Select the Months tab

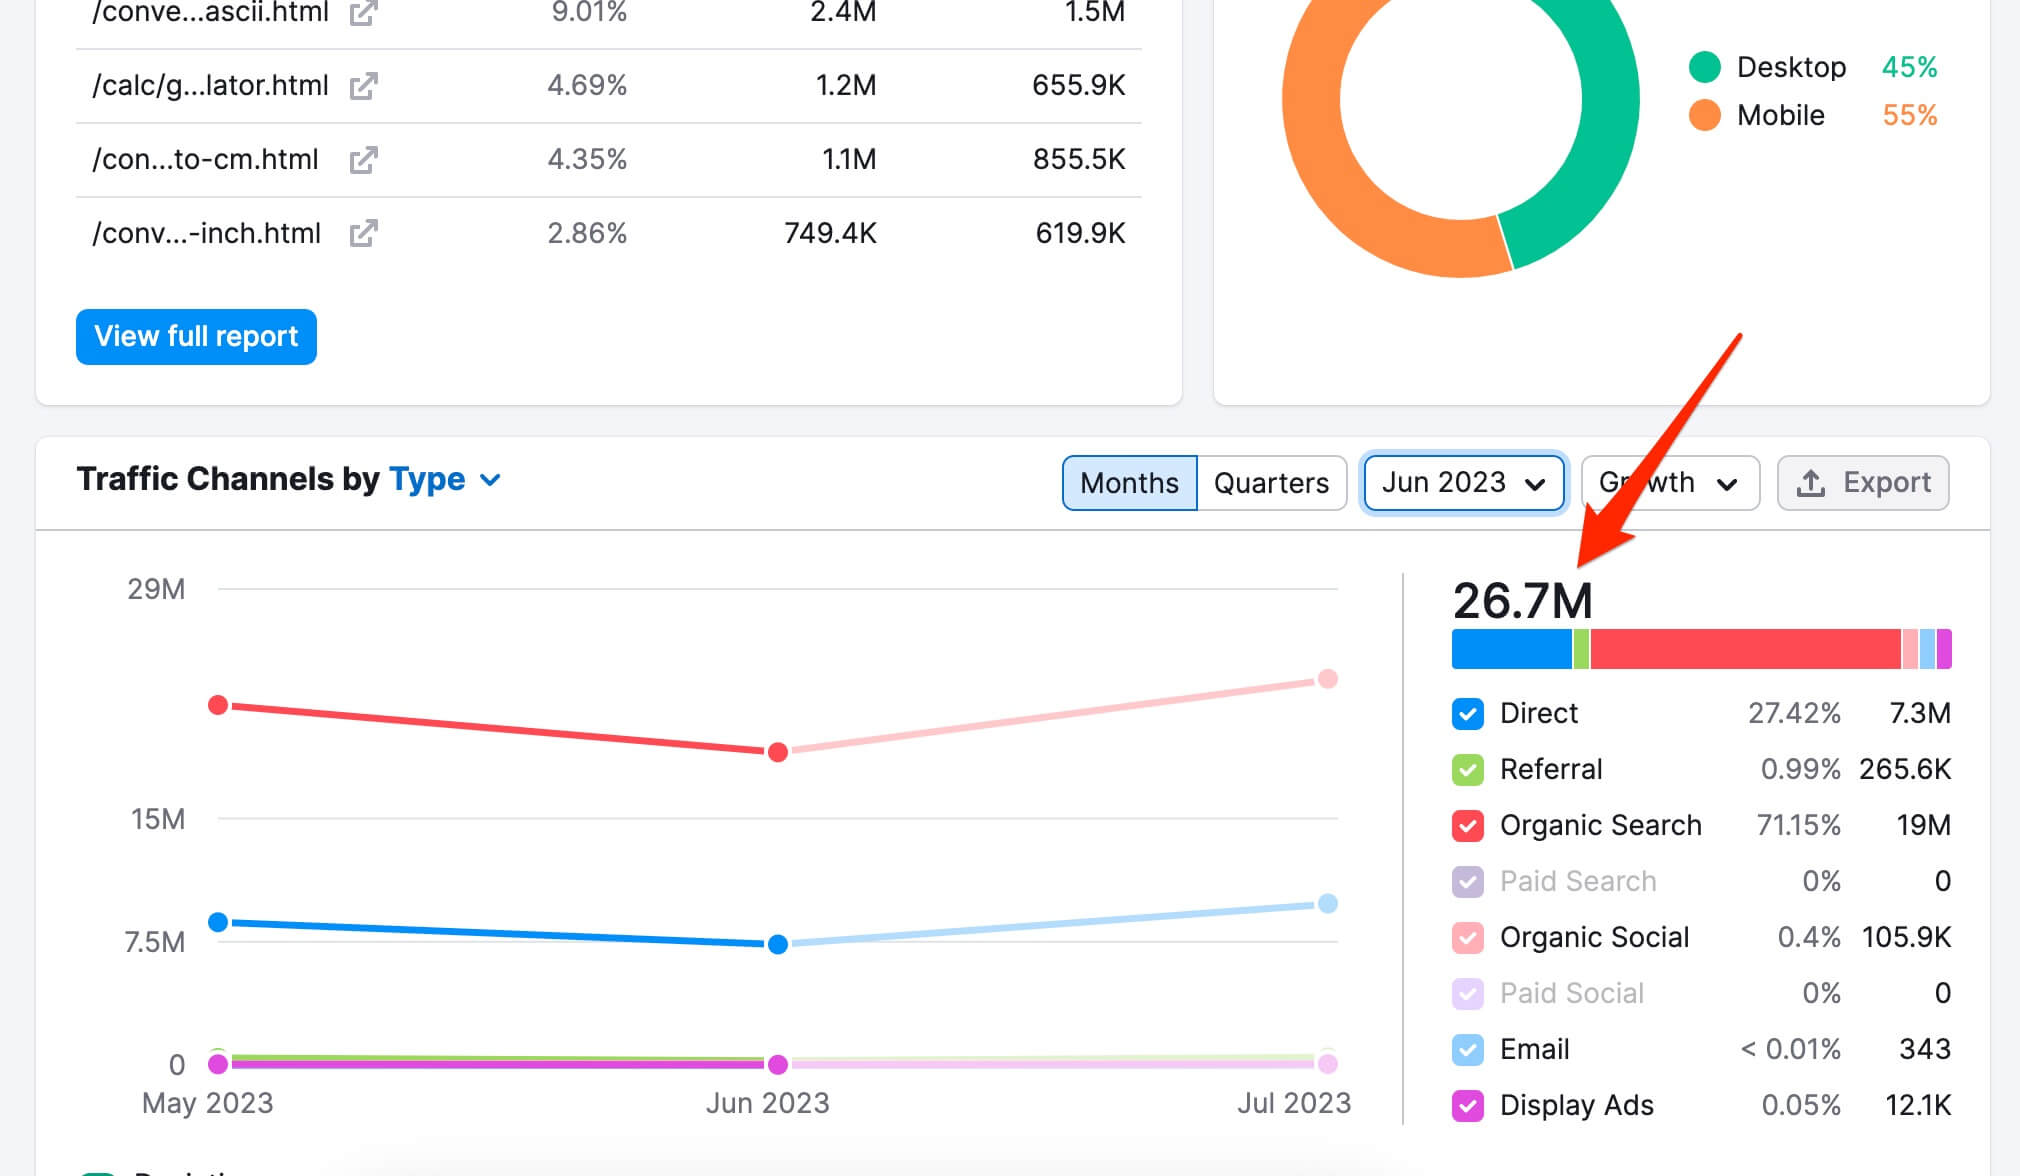pyautogui.click(x=1129, y=483)
